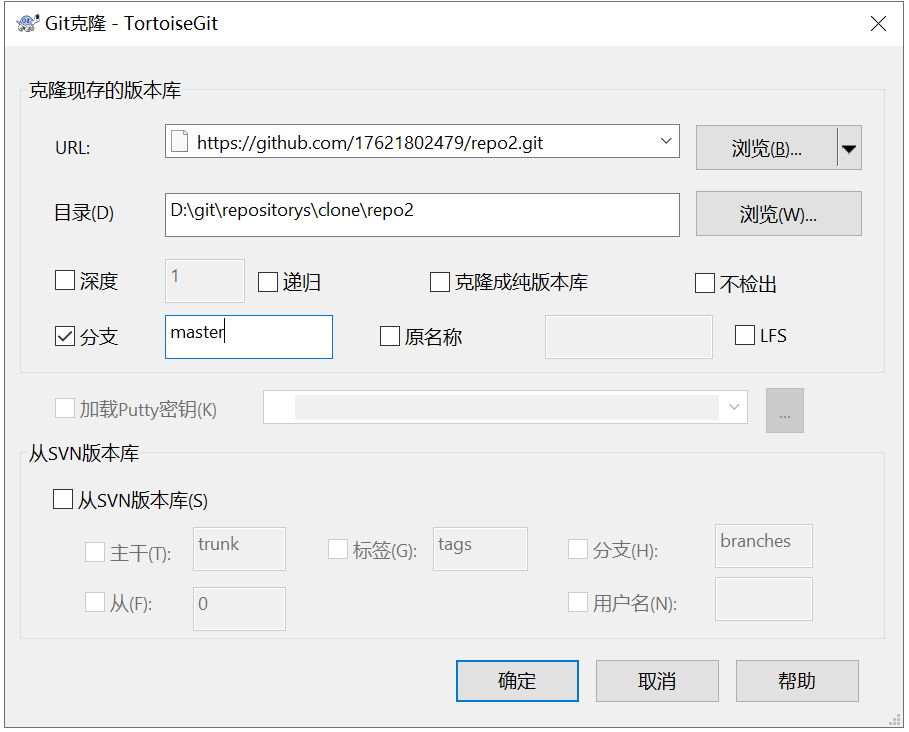Click the depth value field showing 1
This screenshot has height=732, width=909.
205,281
